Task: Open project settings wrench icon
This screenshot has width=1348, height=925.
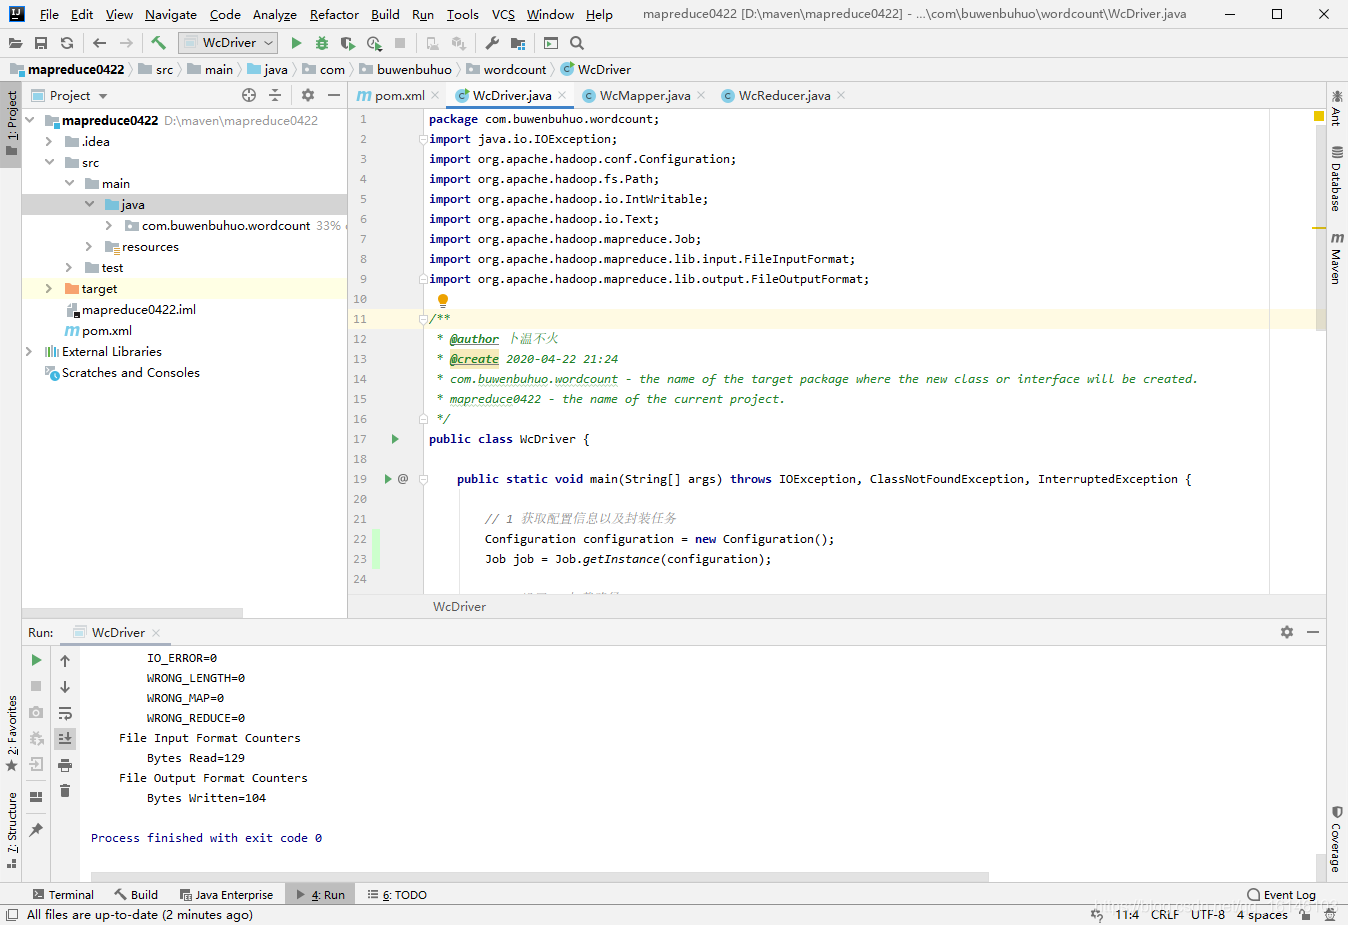Action: (492, 43)
